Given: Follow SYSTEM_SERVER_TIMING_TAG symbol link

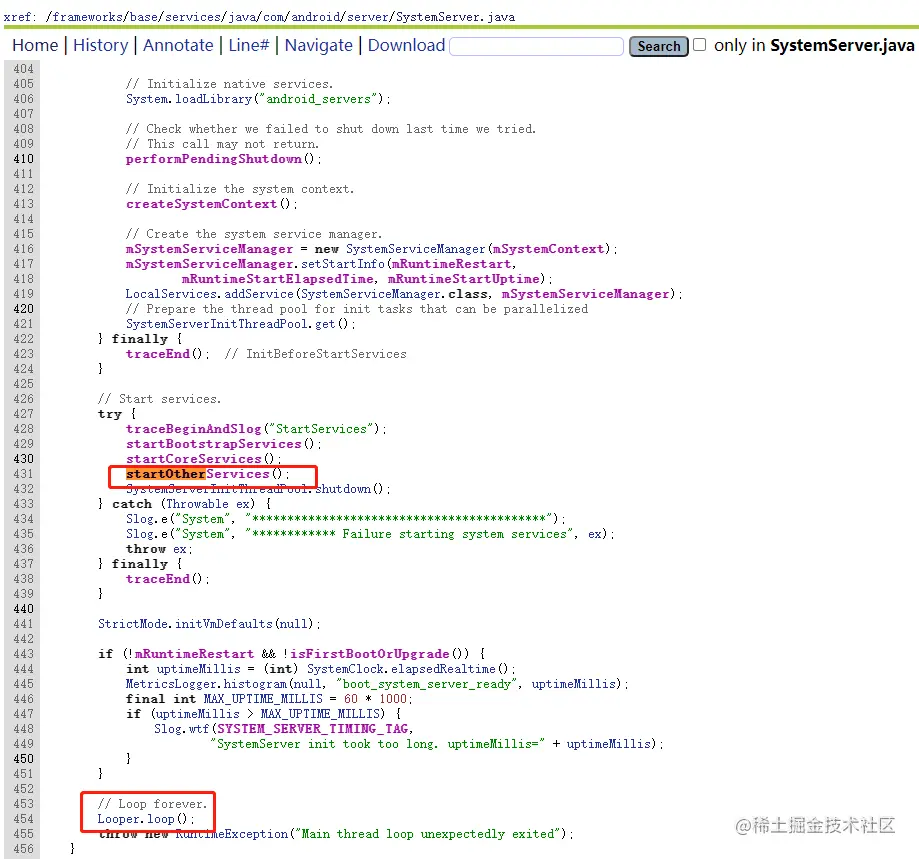Looking at the screenshot, I should (x=312, y=729).
